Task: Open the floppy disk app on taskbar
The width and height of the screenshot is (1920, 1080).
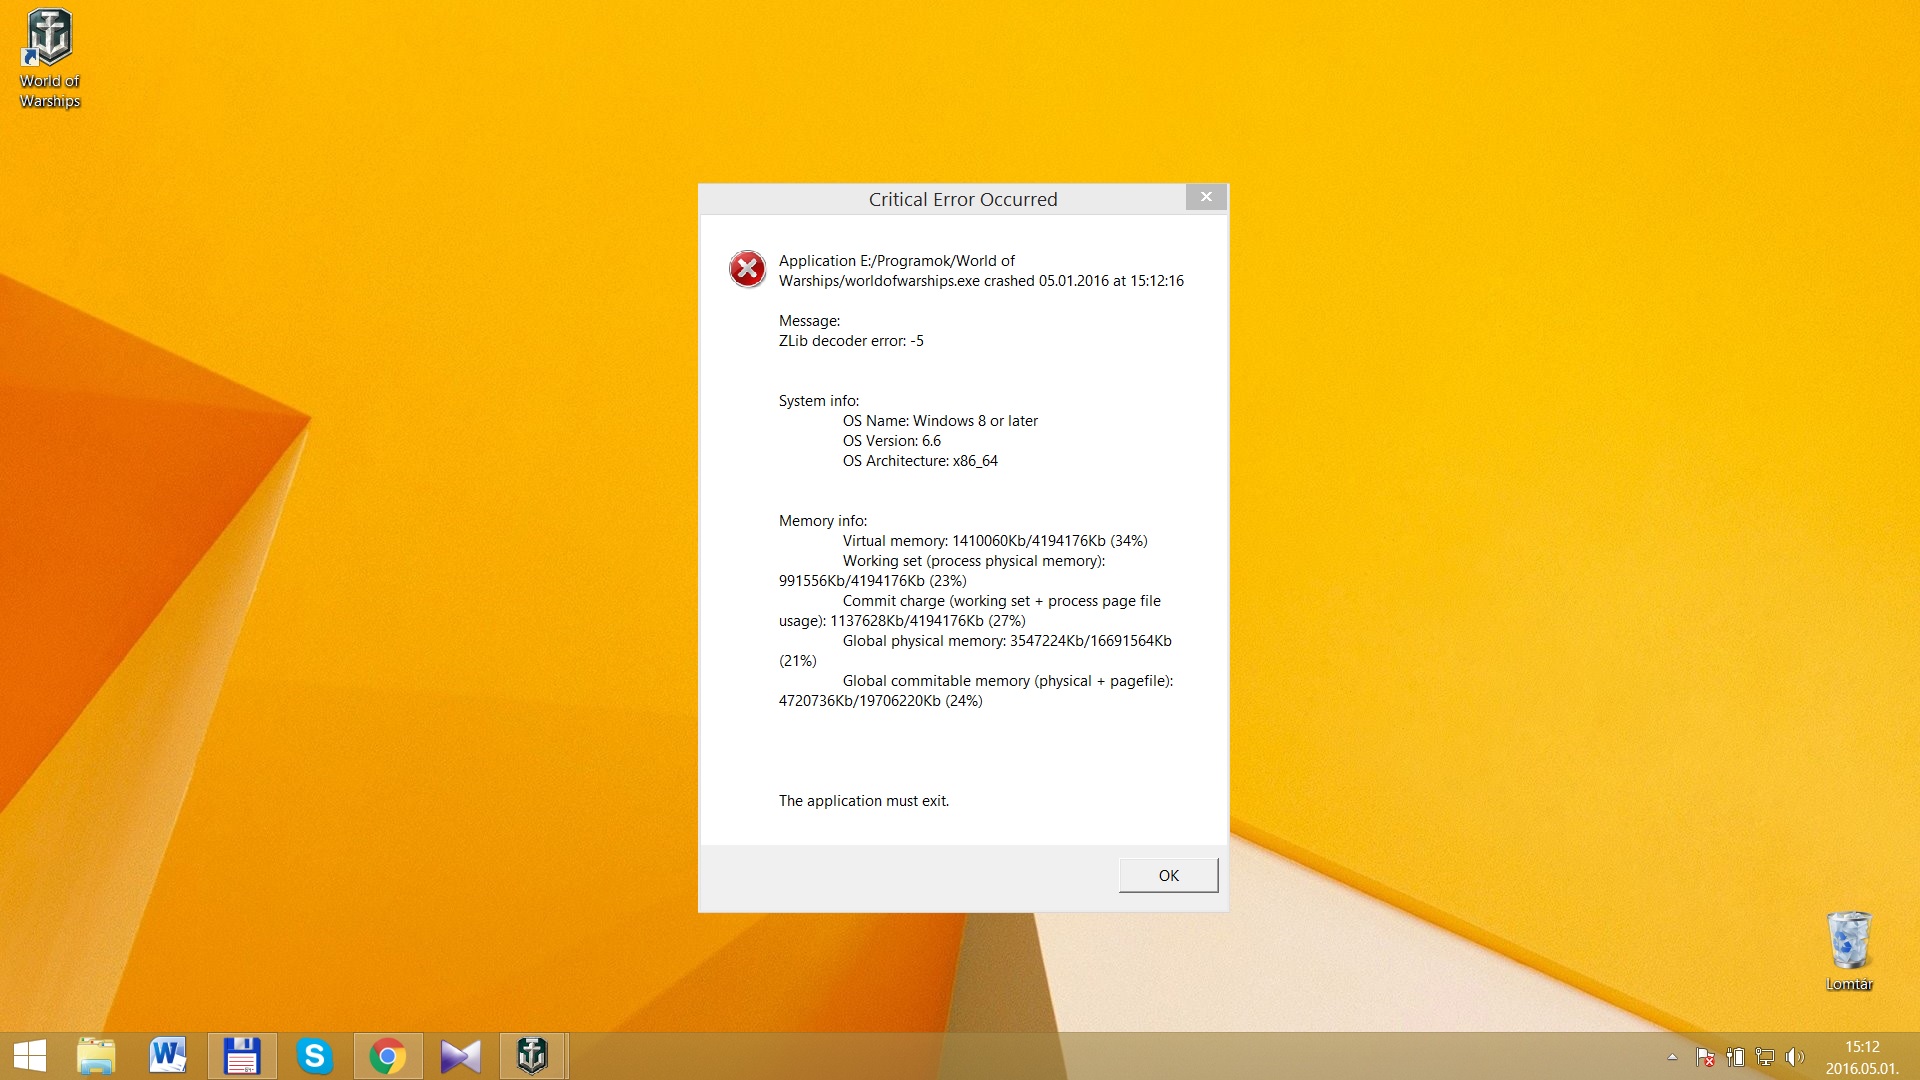Action: (242, 1056)
